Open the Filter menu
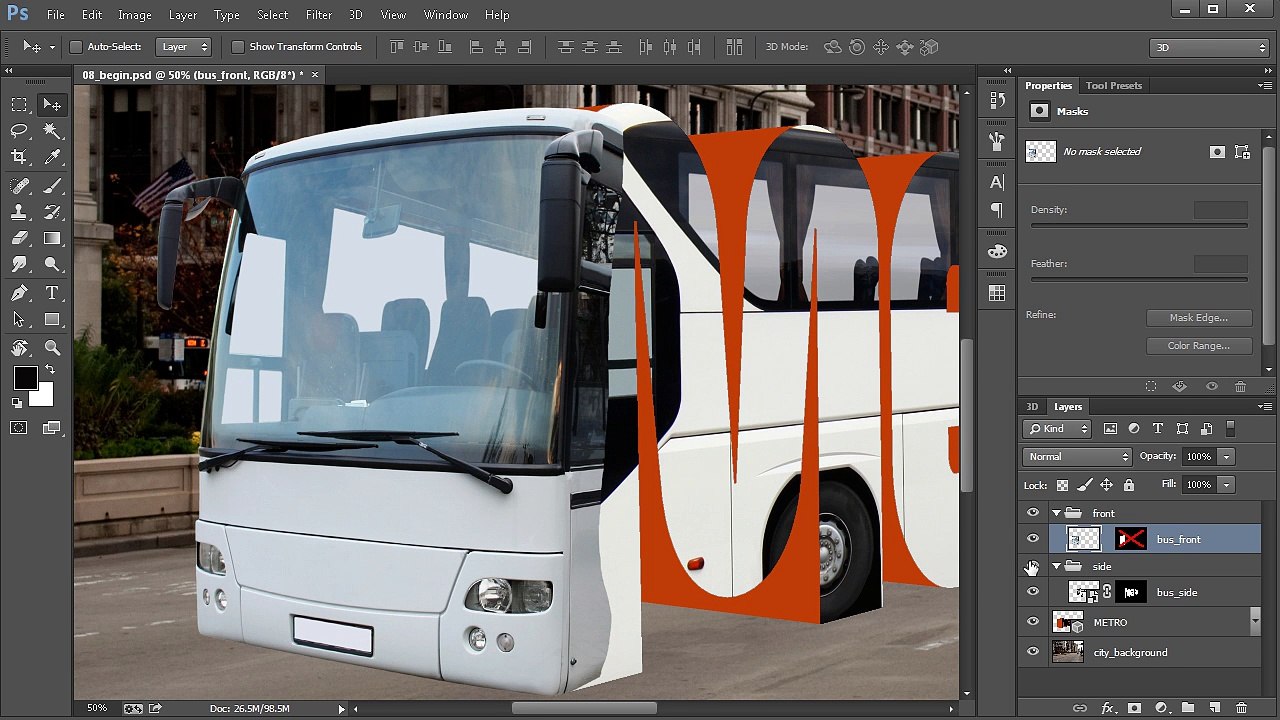This screenshot has height=720, width=1280. (x=319, y=15)
